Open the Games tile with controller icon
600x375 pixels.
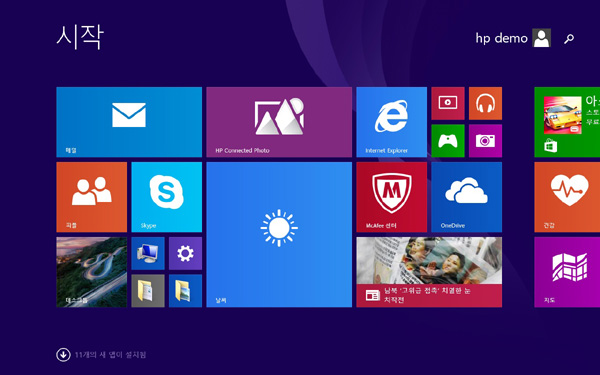[448, 141]
